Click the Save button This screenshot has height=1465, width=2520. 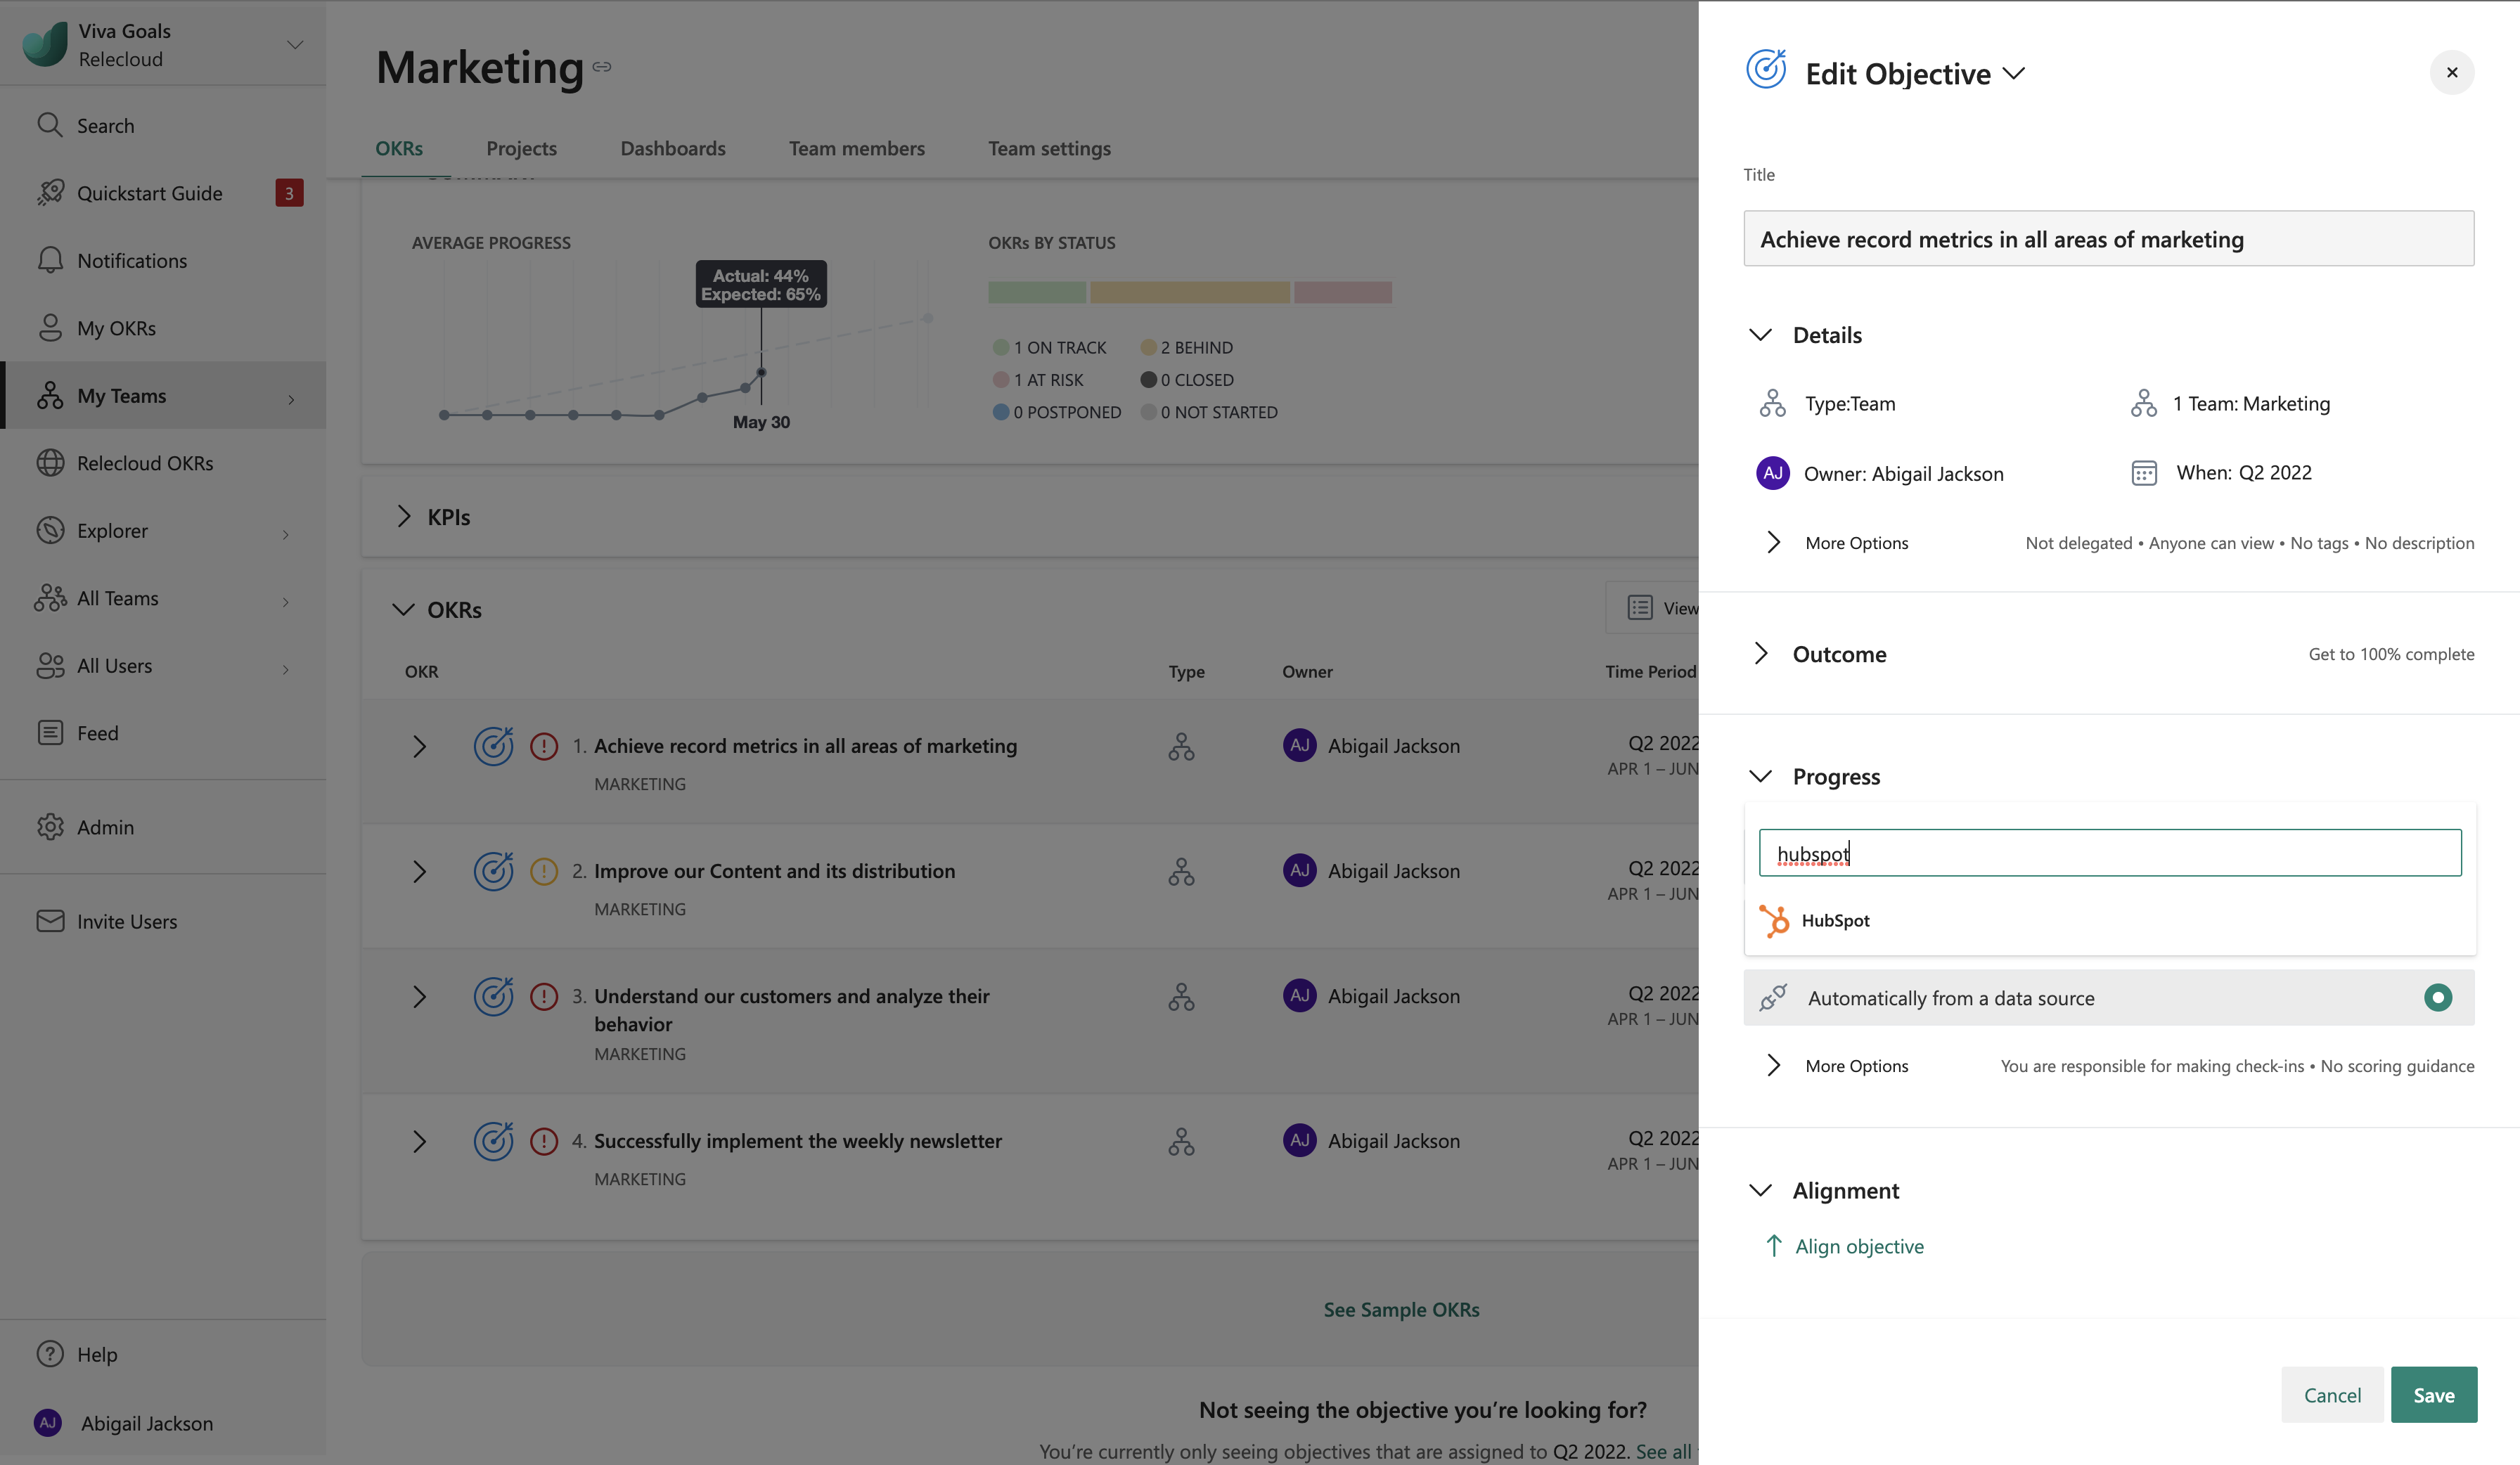(2433, 1394)
